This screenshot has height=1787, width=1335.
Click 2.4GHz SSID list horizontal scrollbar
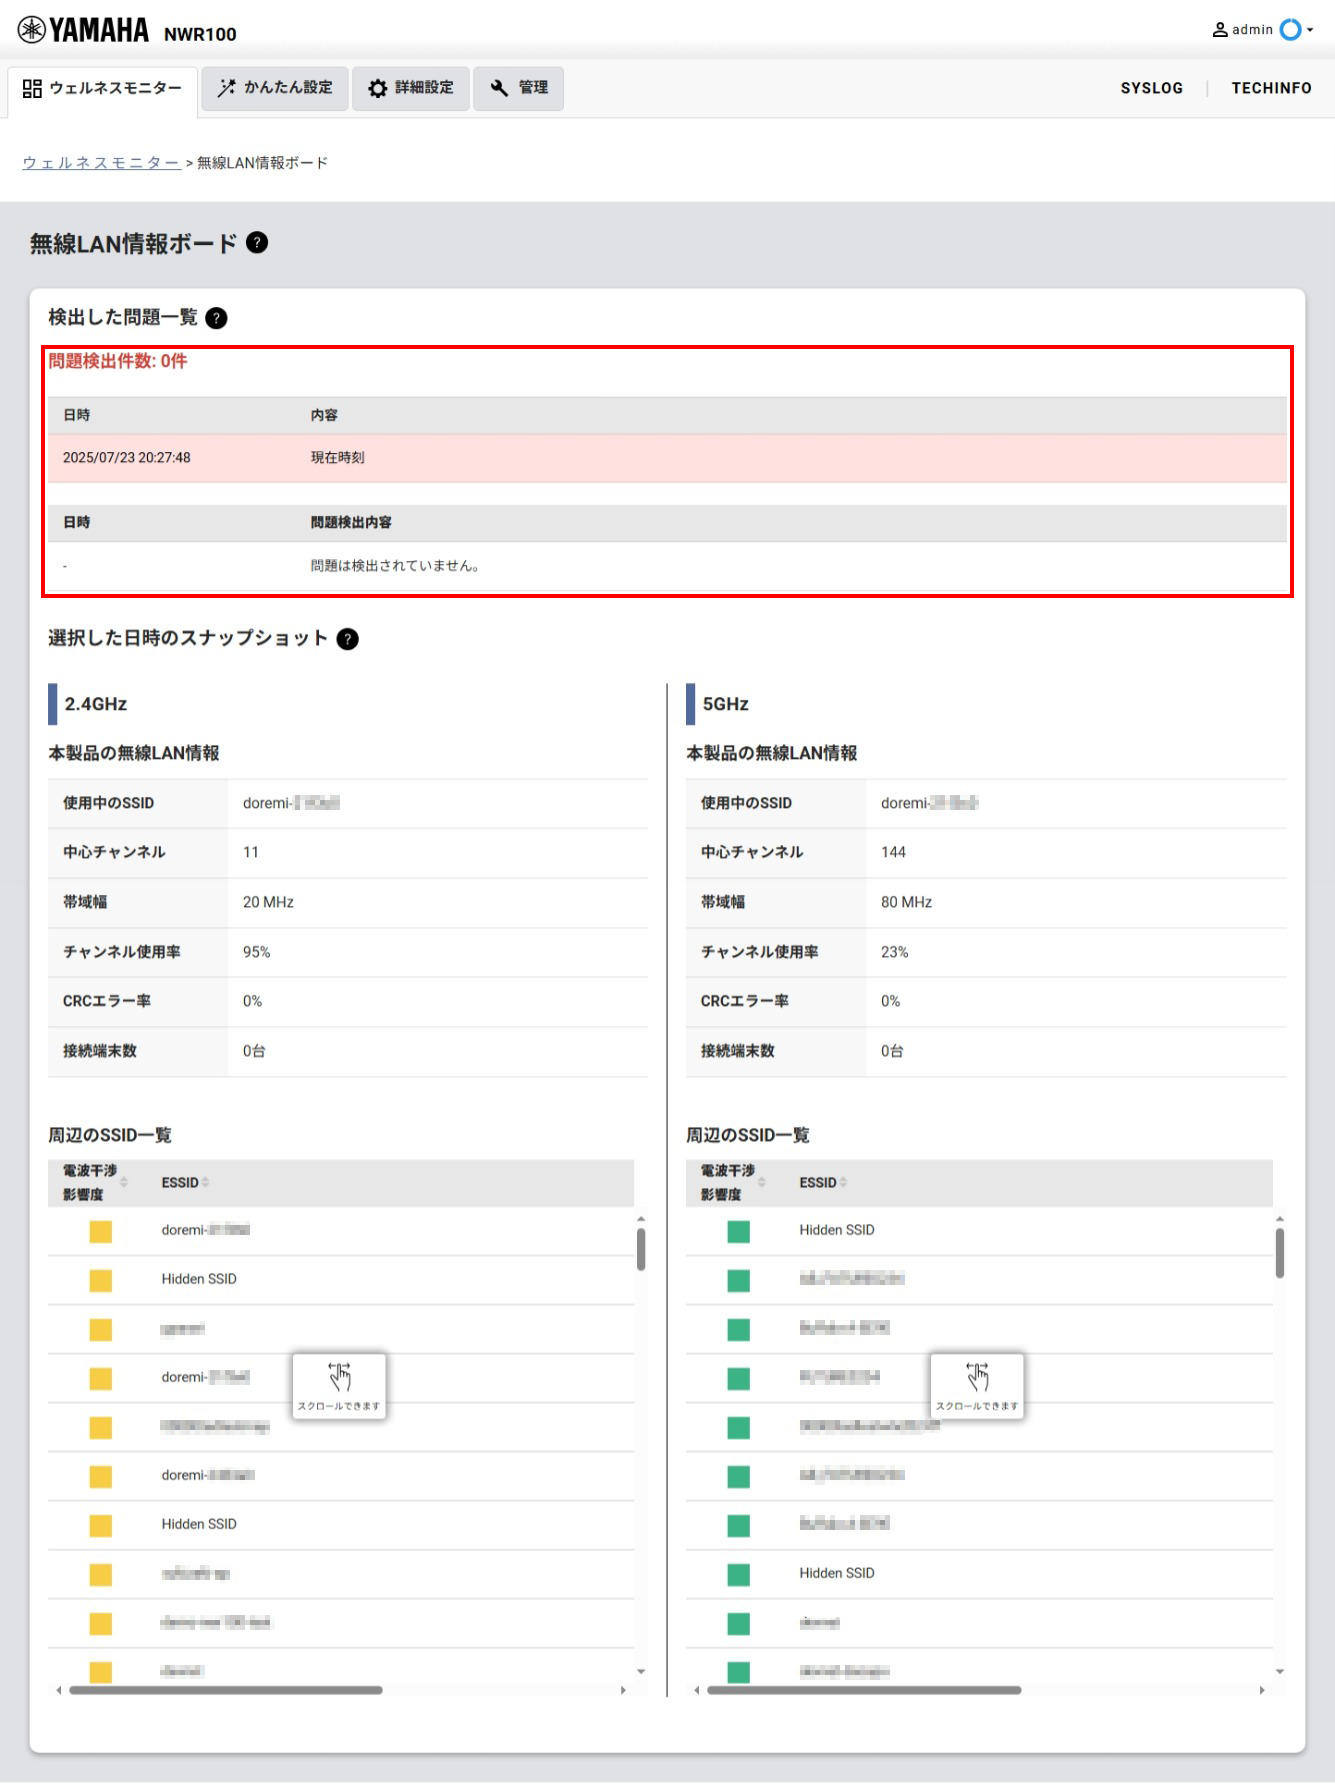tap(226, 1690)
